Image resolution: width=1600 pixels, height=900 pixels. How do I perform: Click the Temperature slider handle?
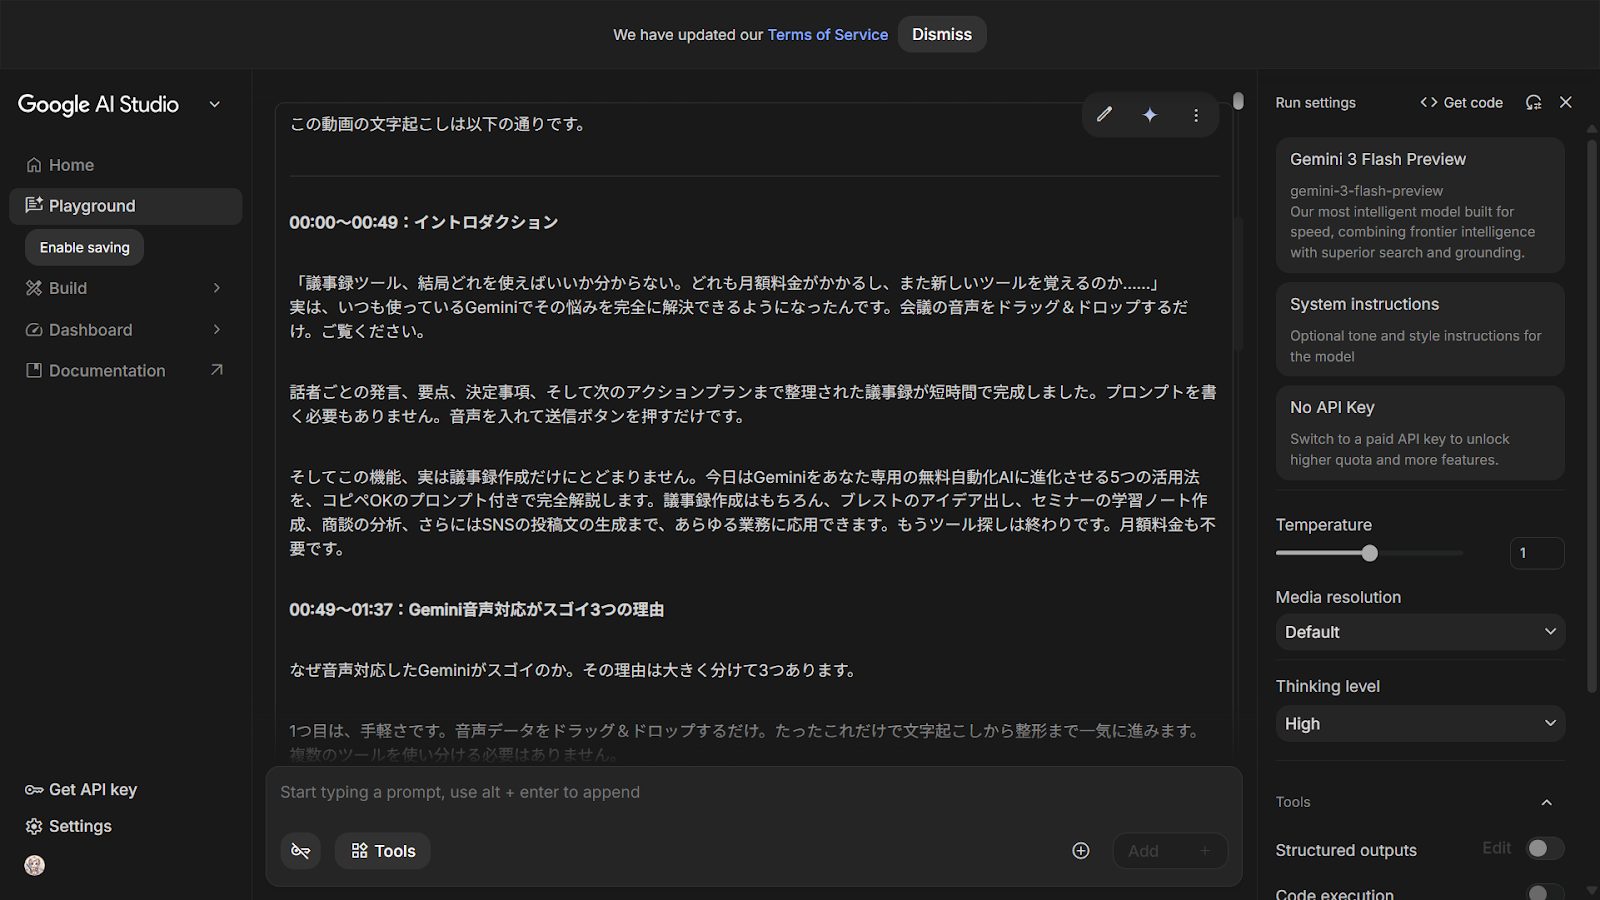pos(1370,553)
